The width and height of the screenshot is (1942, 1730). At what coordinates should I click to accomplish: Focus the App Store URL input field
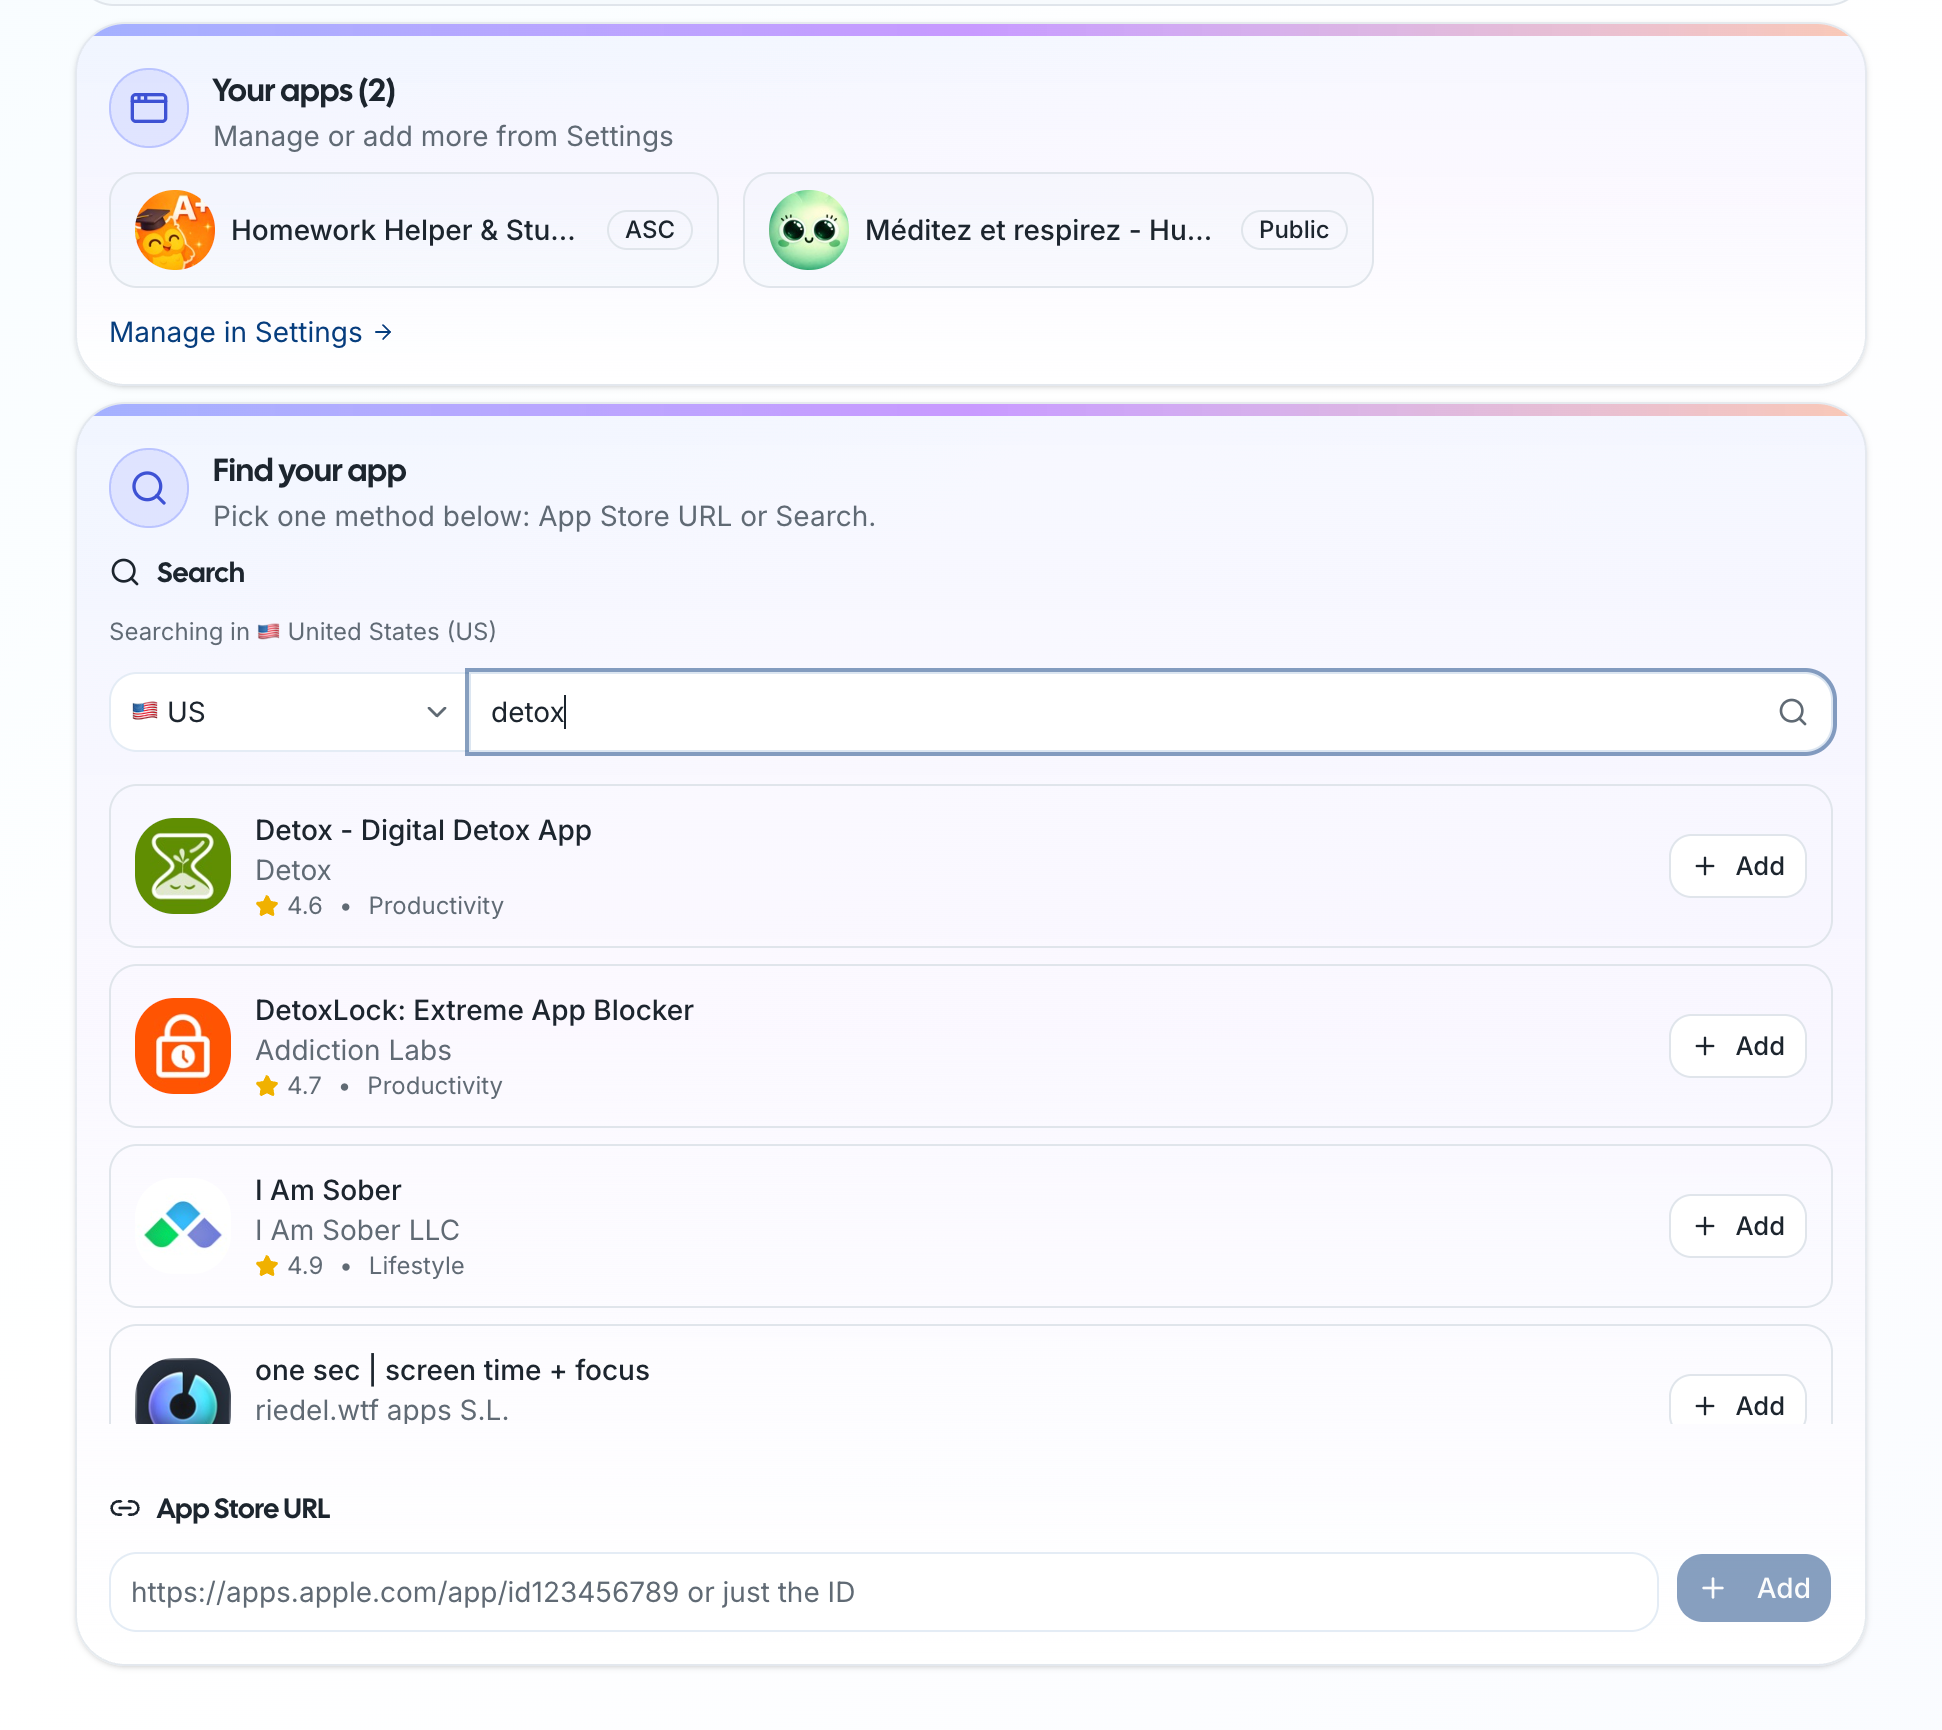click(882, 1592)
